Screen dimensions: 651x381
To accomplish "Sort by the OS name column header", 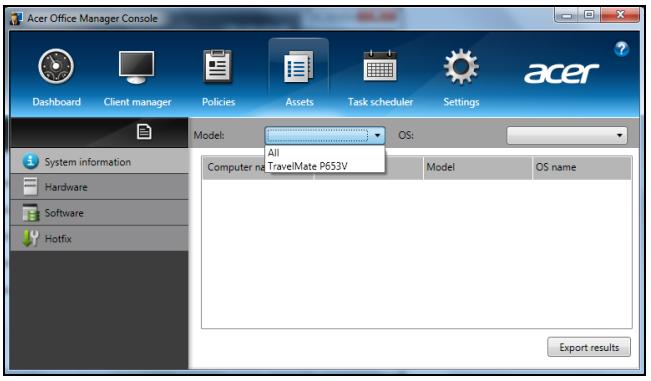I will click(582, 167).
